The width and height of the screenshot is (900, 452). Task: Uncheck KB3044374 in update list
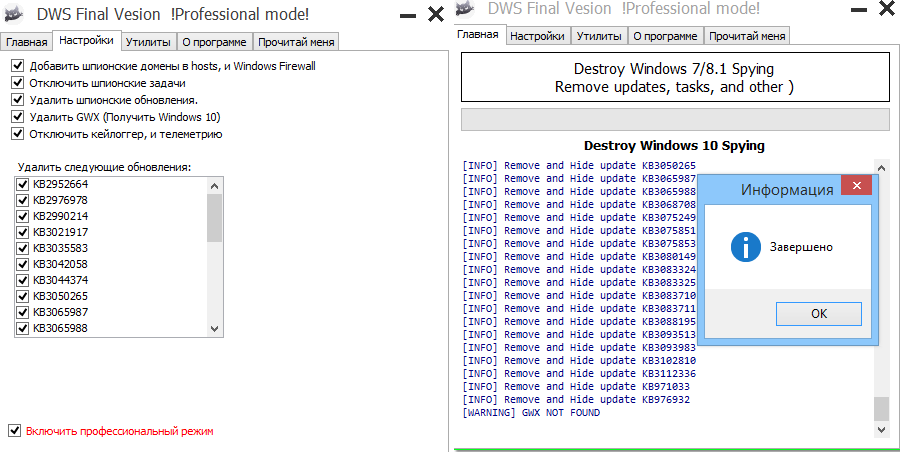point(22,280)
